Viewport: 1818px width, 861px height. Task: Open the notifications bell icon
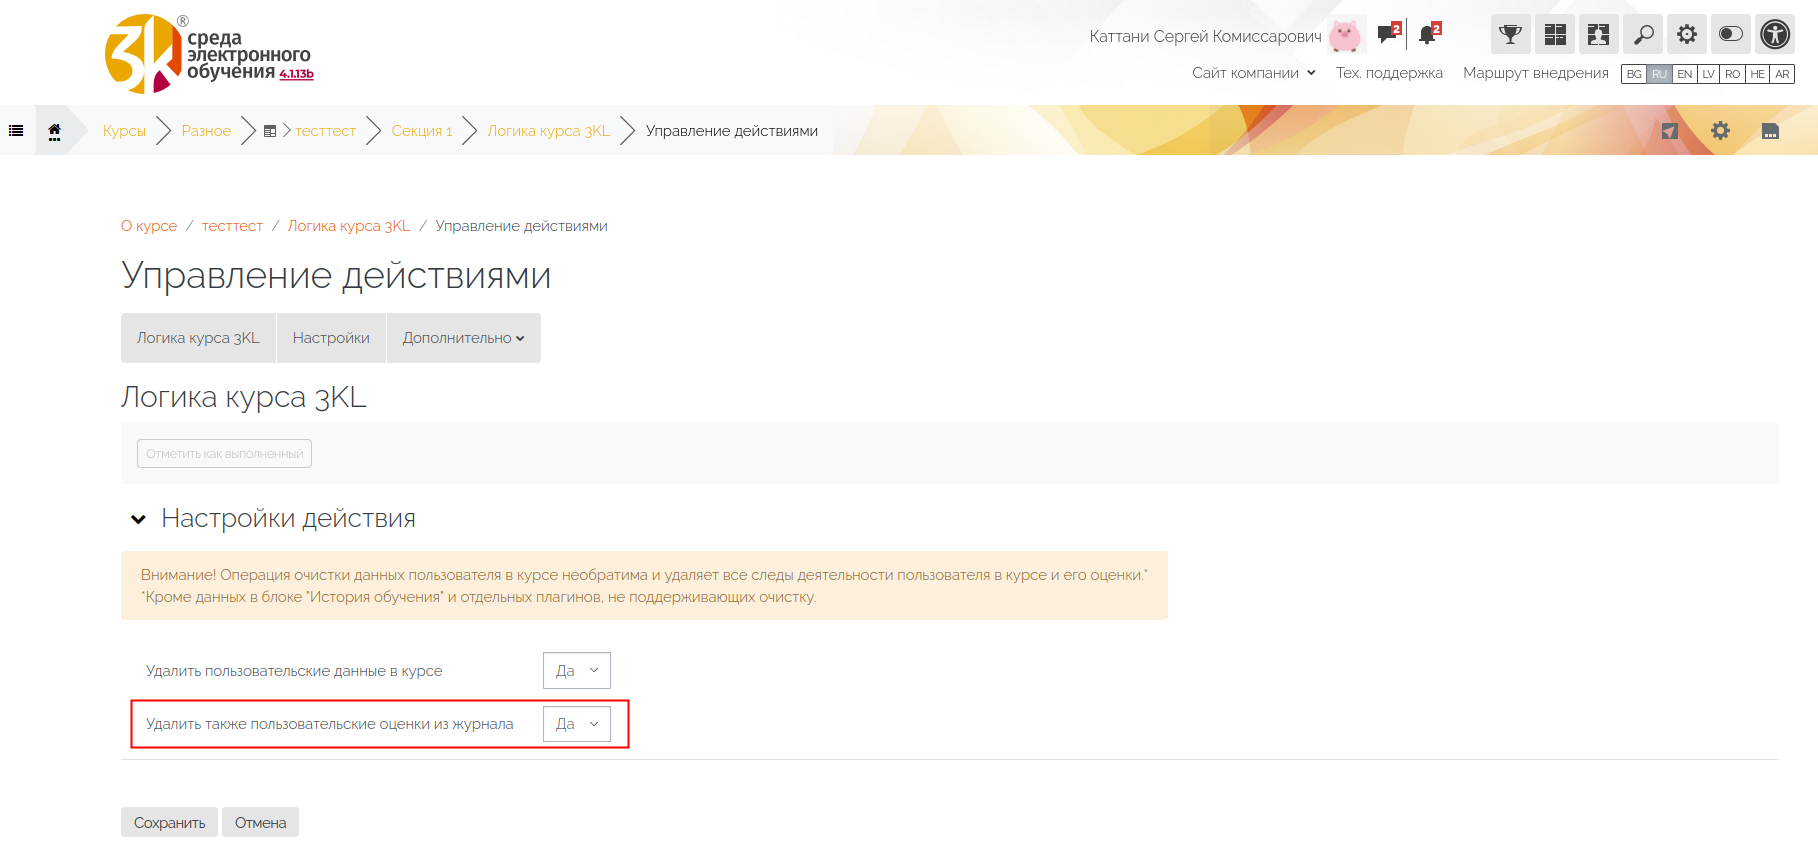click(1428, 35)
